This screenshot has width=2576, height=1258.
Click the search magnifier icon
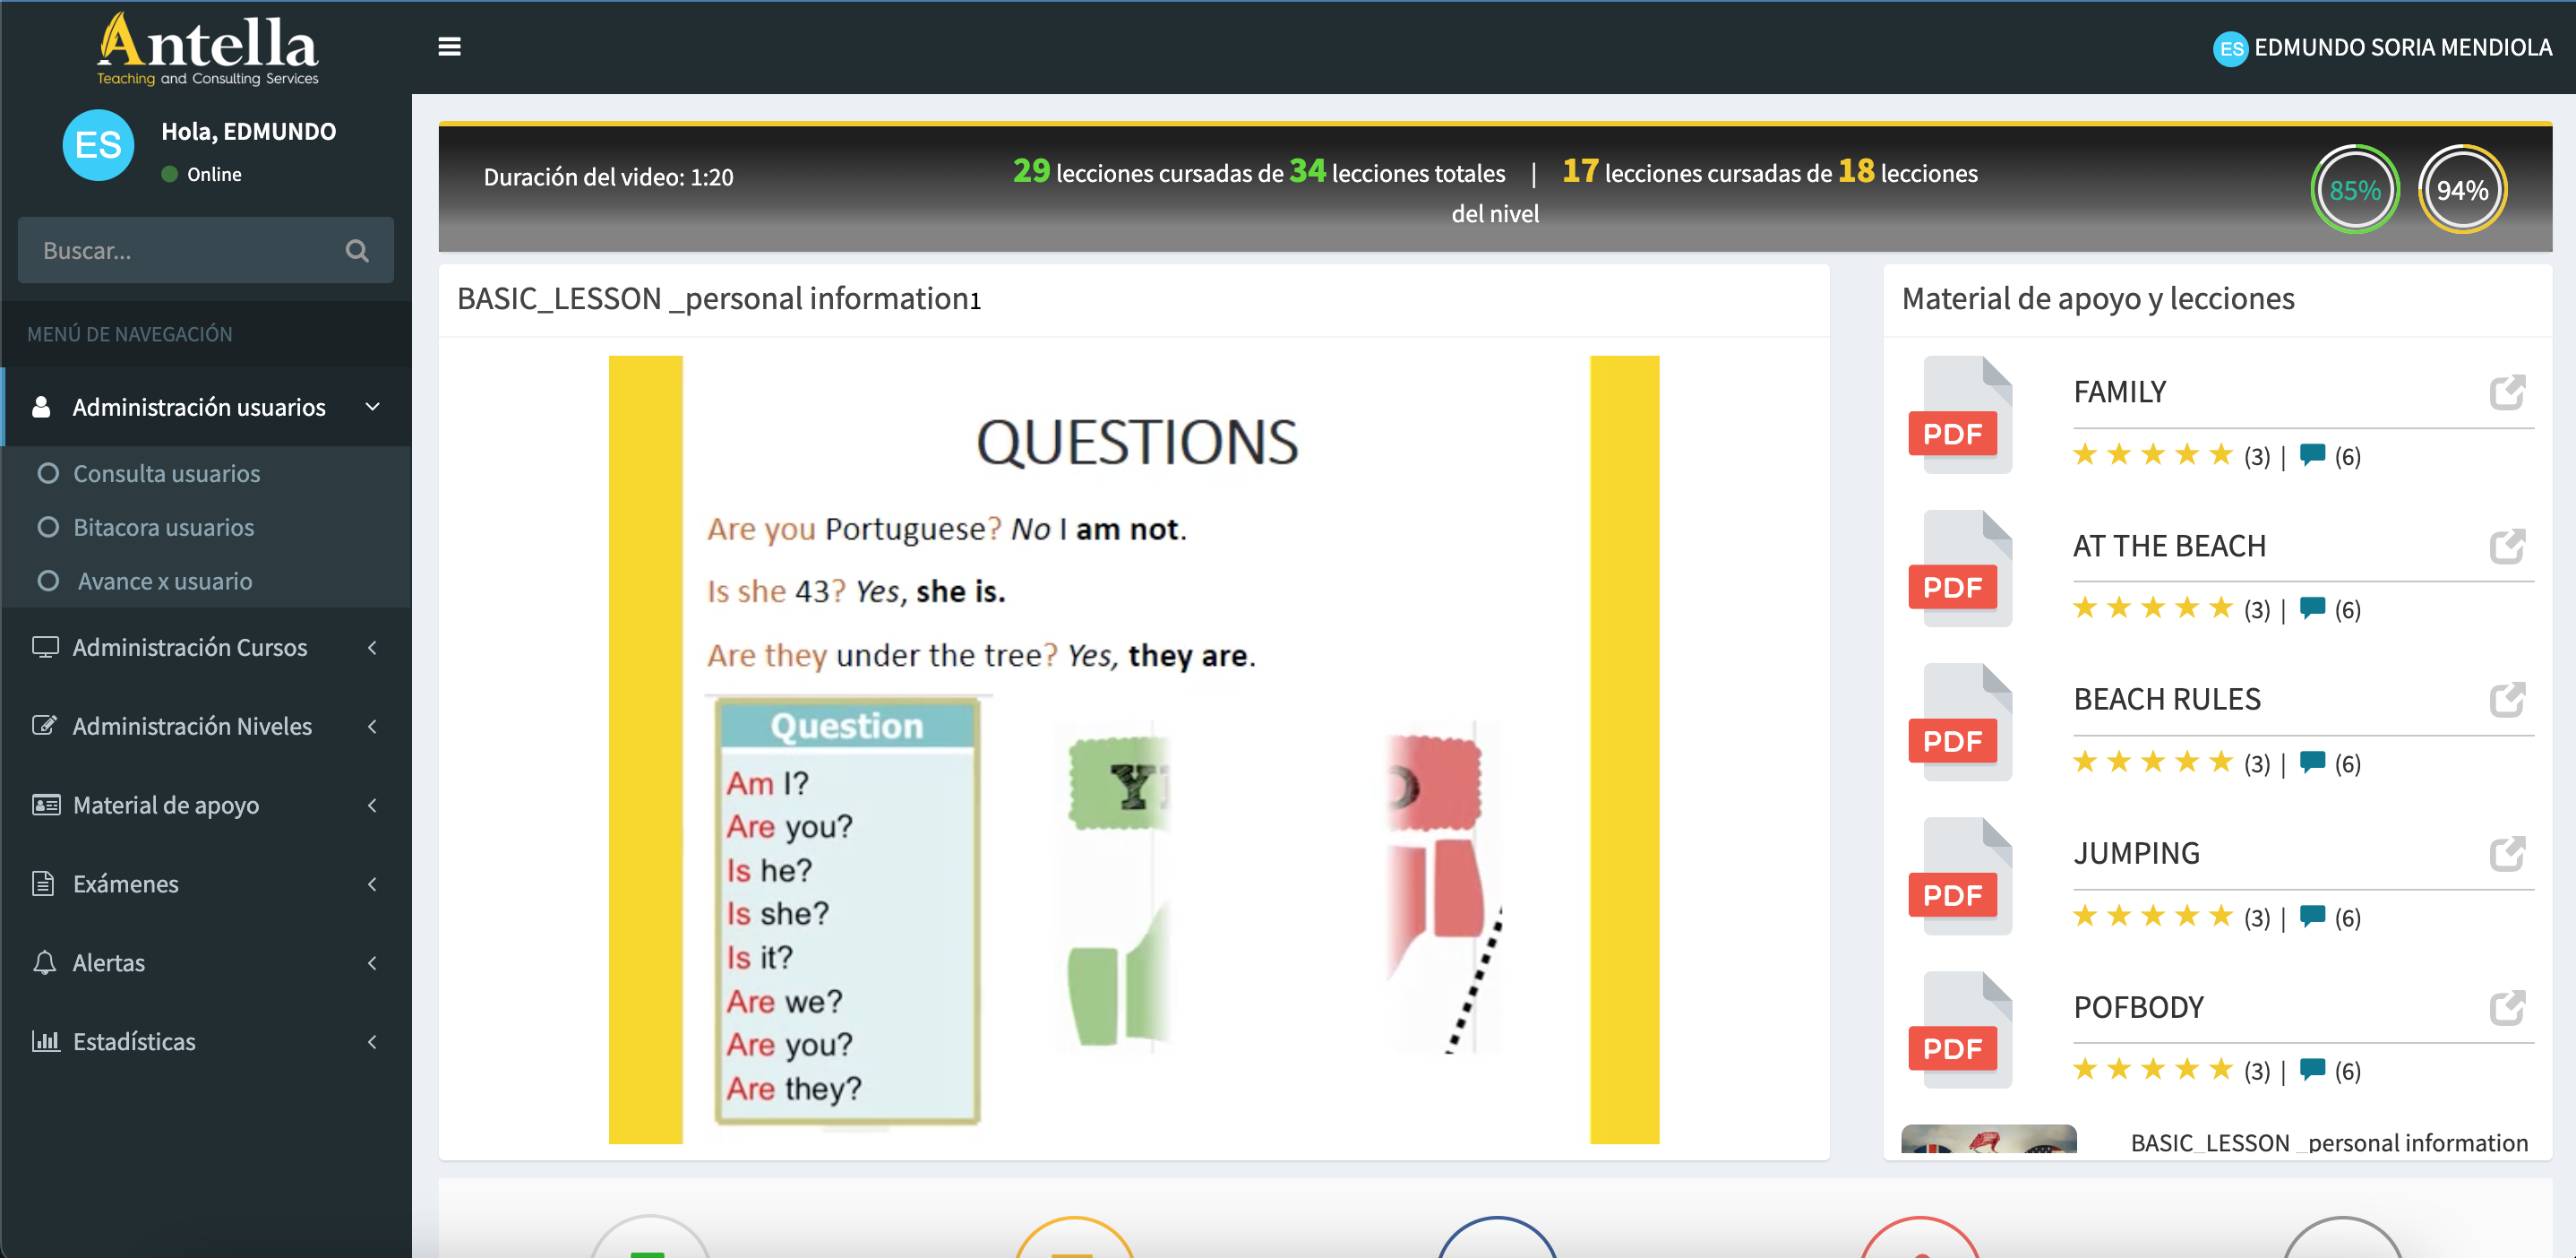[x=357, y=250]
